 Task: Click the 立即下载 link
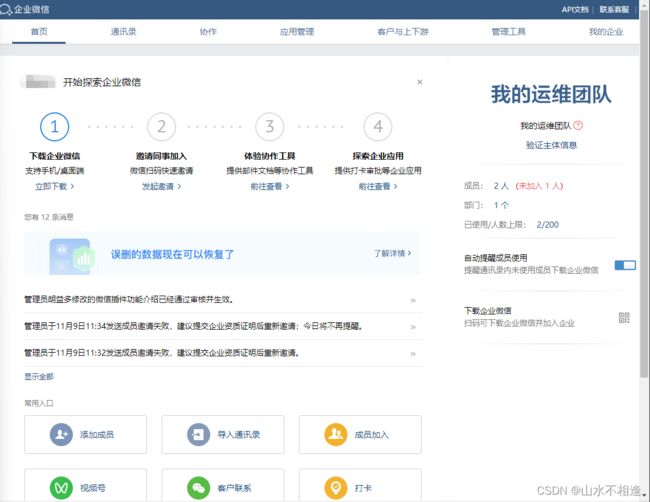pyautogui.click(x=55, y=187)
